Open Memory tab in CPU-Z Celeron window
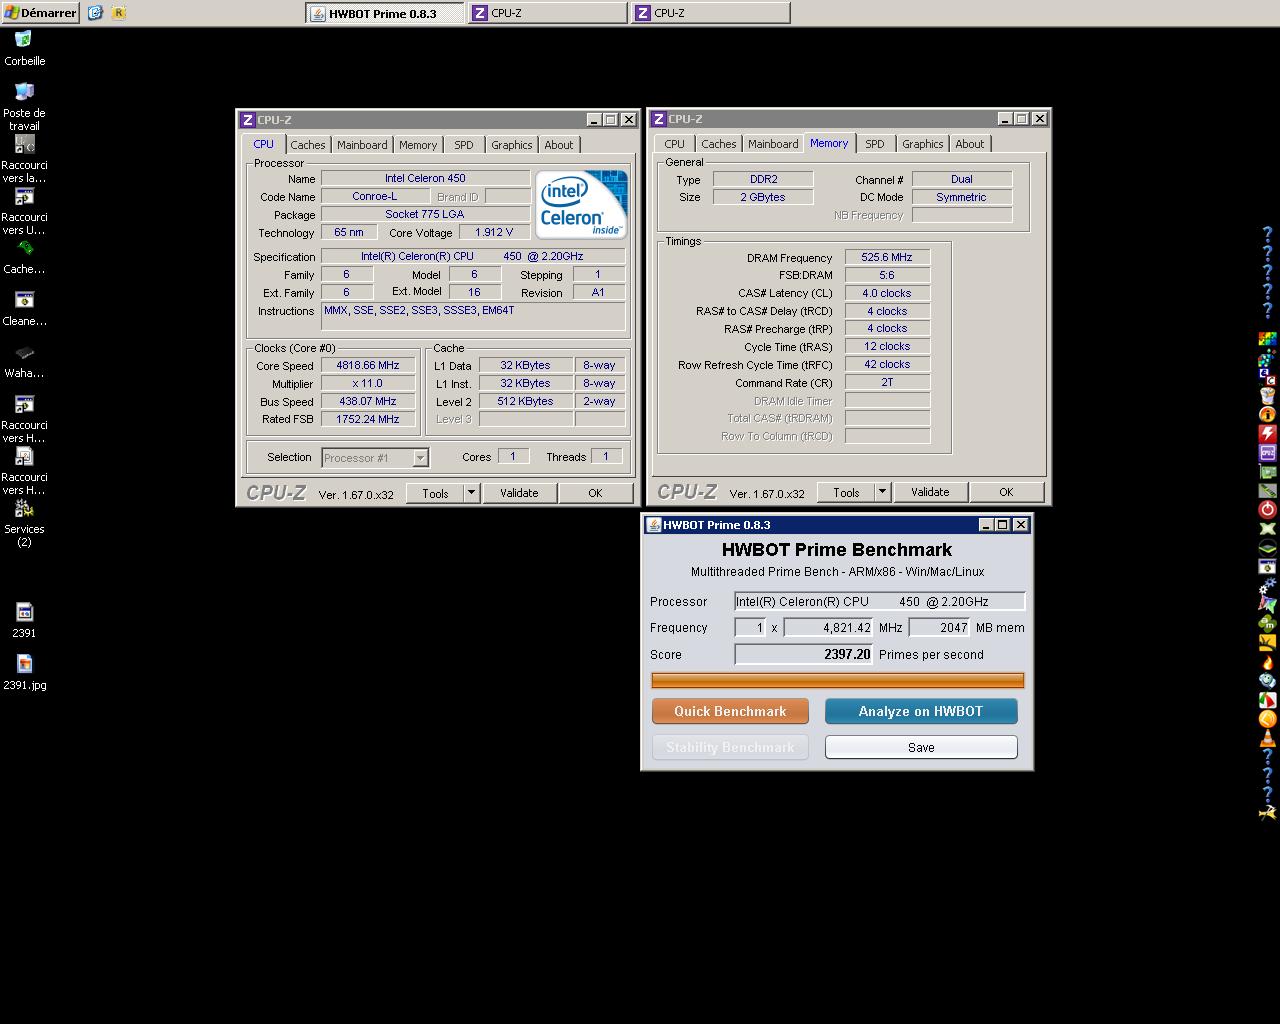This screenshot has width=1280, height=1024. click(418, 145)
